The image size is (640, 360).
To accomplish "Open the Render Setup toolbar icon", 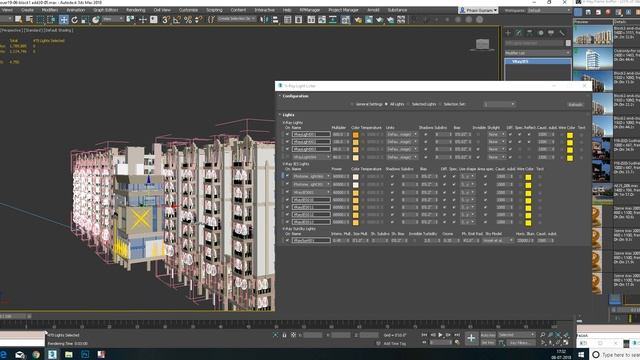I will click(x=358, y=19).
